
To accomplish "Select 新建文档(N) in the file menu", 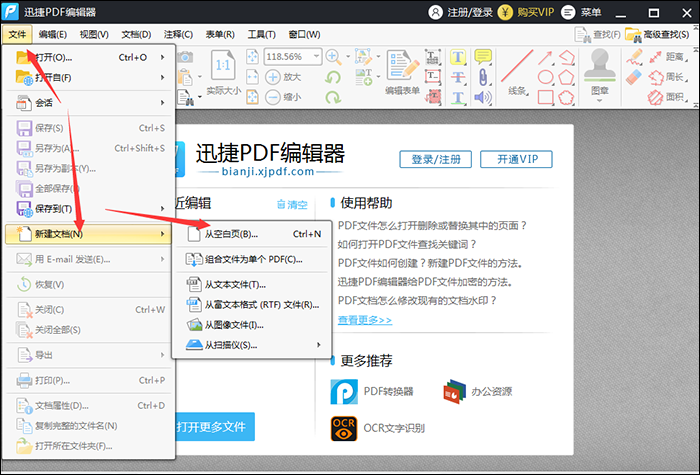I will tap(88, 234).
